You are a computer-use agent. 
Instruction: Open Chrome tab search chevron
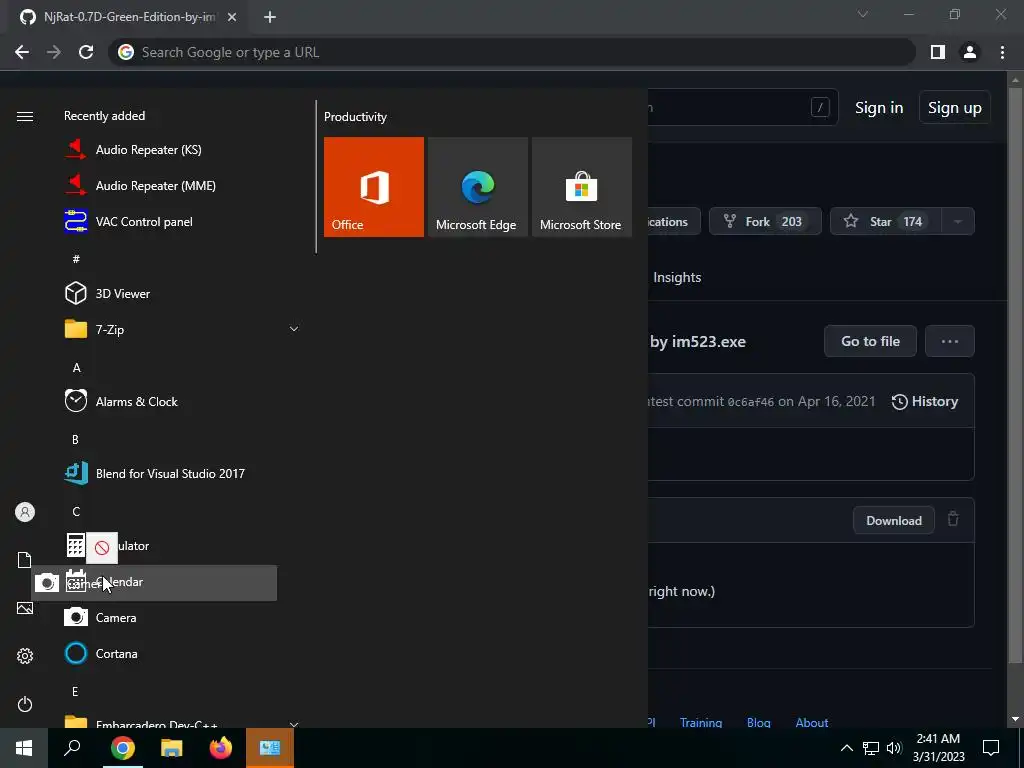(863, 14)
